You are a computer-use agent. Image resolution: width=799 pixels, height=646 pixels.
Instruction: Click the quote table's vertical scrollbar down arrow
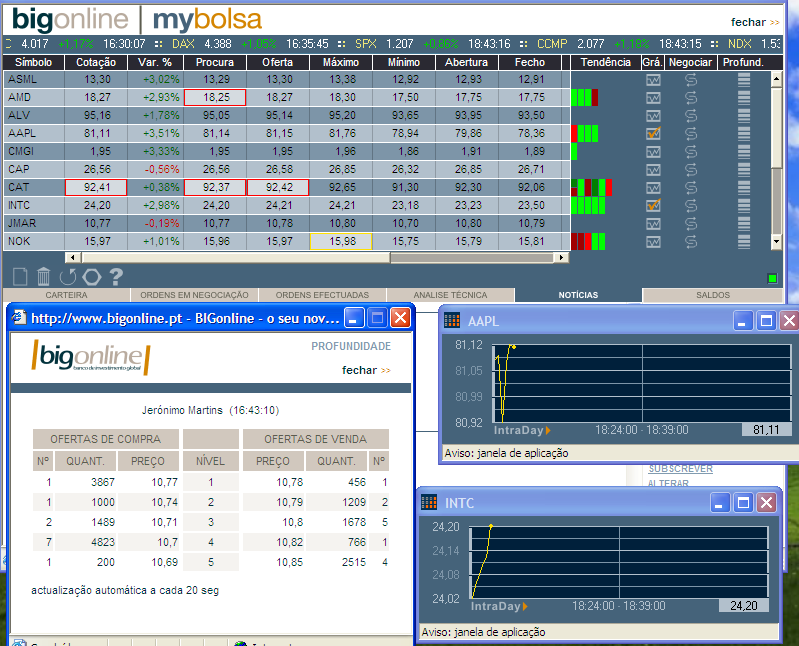pos(776,241)
